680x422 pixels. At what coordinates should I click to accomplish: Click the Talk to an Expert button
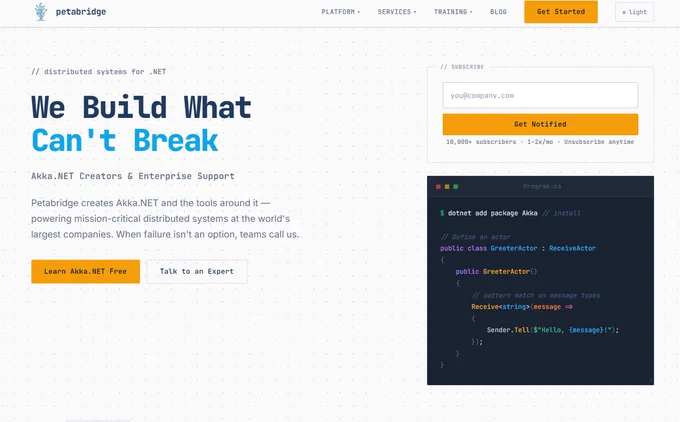click(197, 272)
